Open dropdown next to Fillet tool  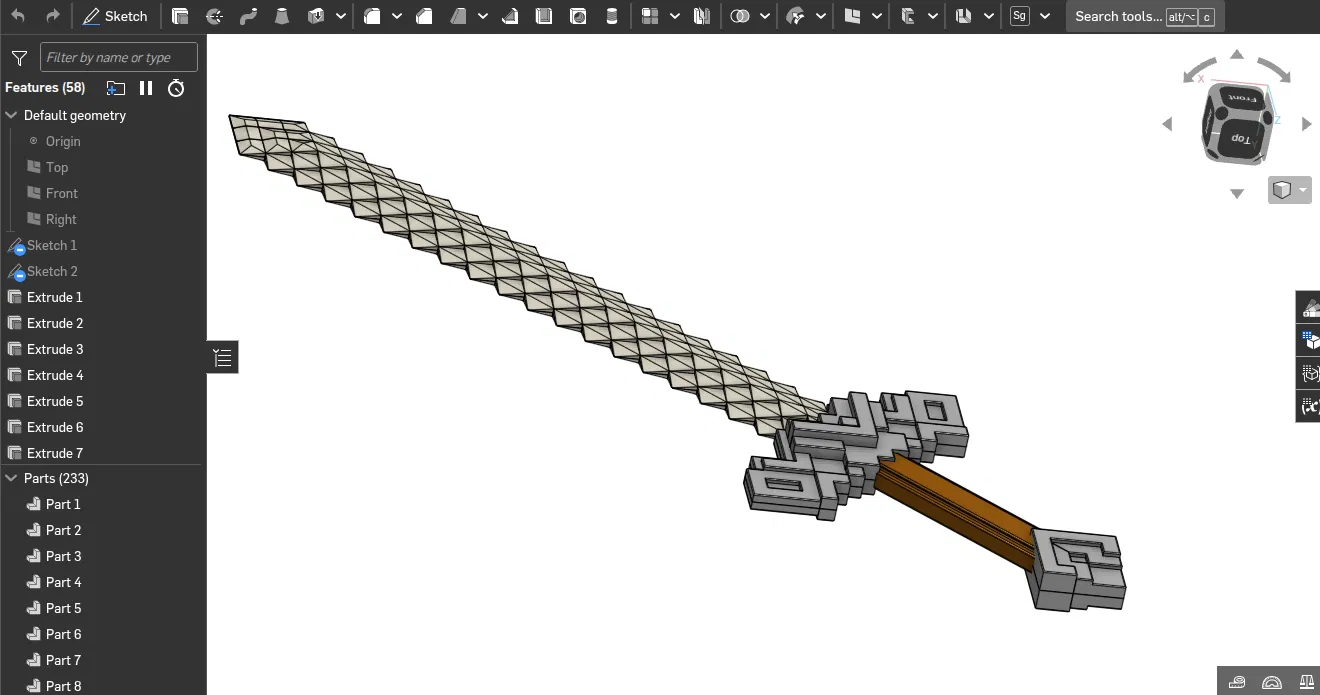point(397,16)
